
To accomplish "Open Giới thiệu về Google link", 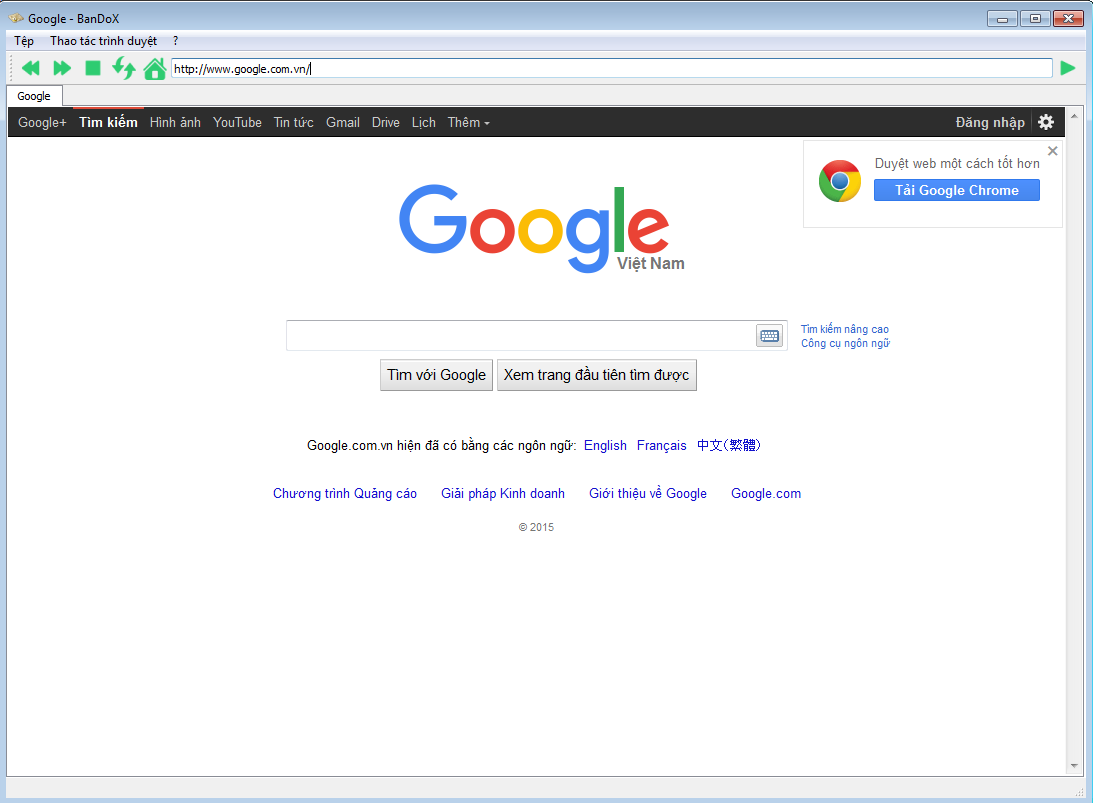I will [x=648, y=494].
